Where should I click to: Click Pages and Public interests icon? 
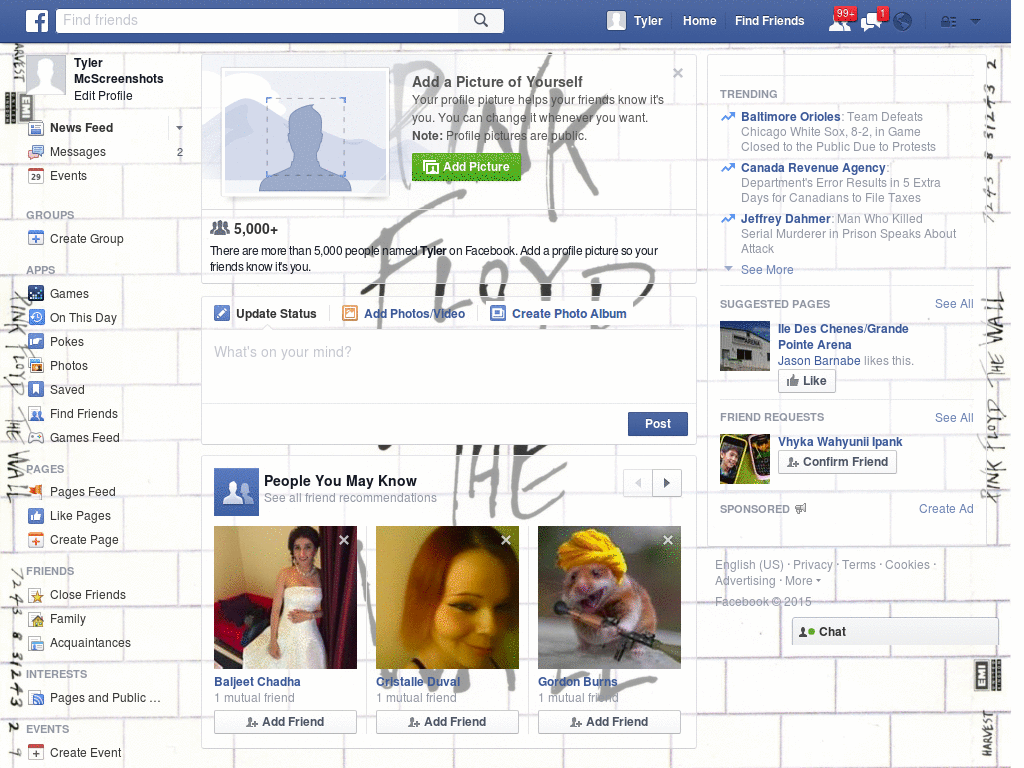[x=37, y=698]
